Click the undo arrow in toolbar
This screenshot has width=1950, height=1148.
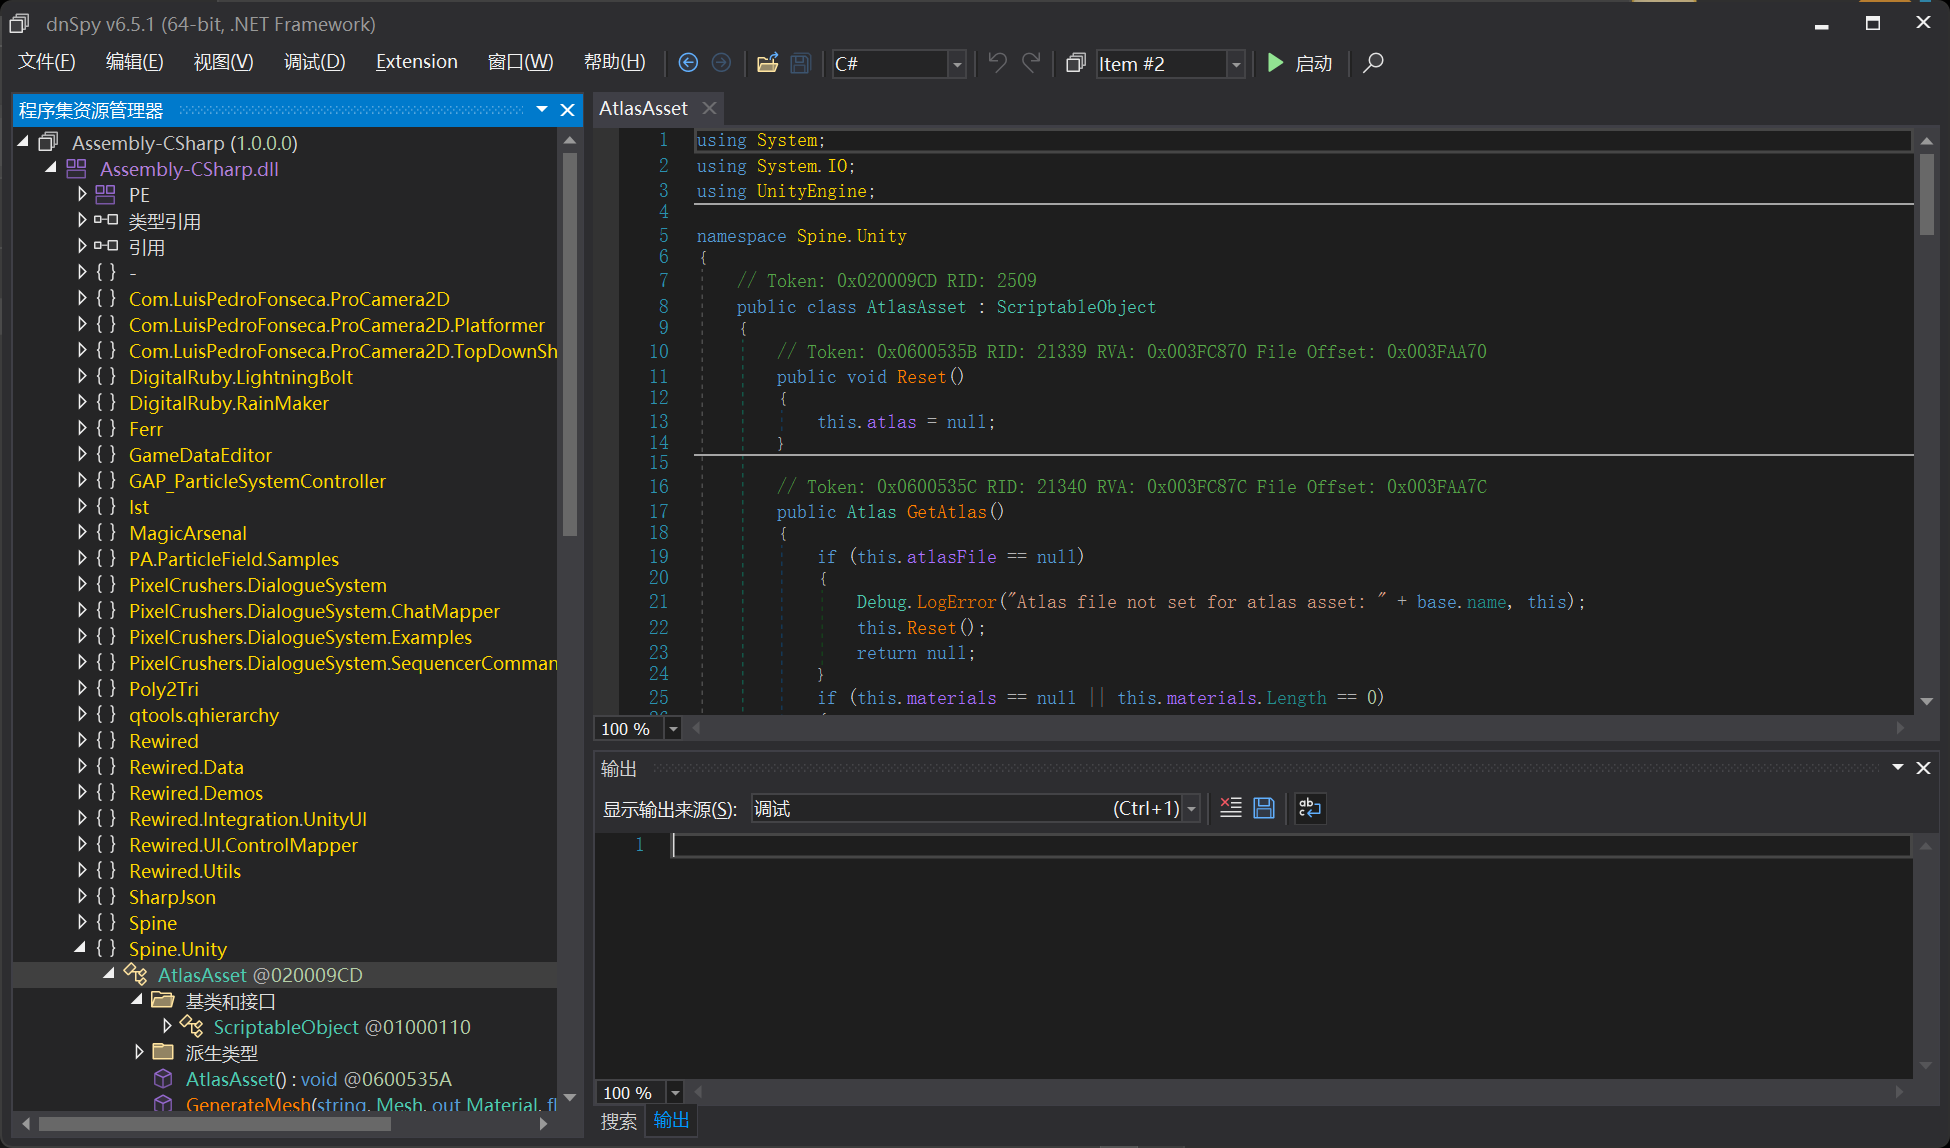(x=997, y=63)
